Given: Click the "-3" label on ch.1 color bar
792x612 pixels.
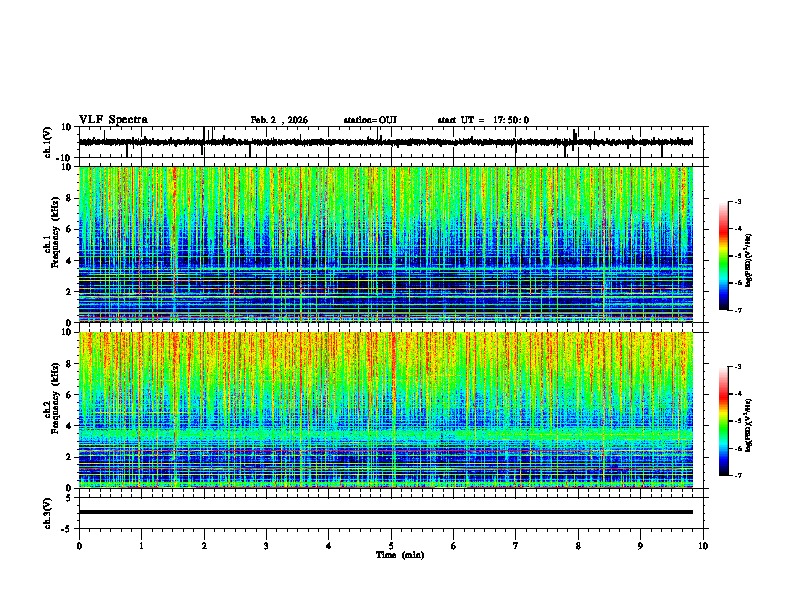Looking at the screenshot, I should (x=738, y=202).
